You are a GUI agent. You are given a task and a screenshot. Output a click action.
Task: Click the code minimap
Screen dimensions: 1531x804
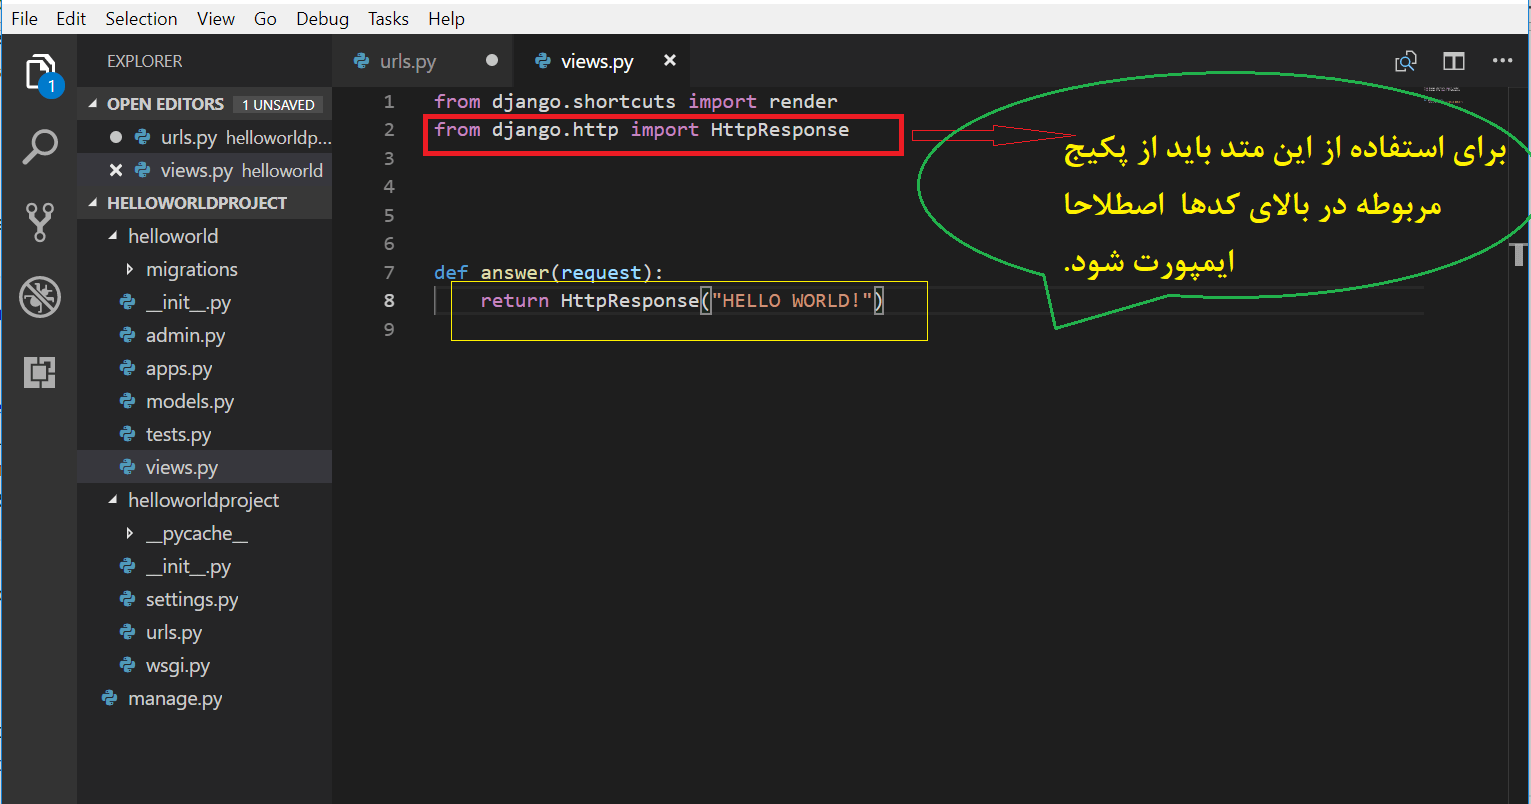click(1444, 95)
